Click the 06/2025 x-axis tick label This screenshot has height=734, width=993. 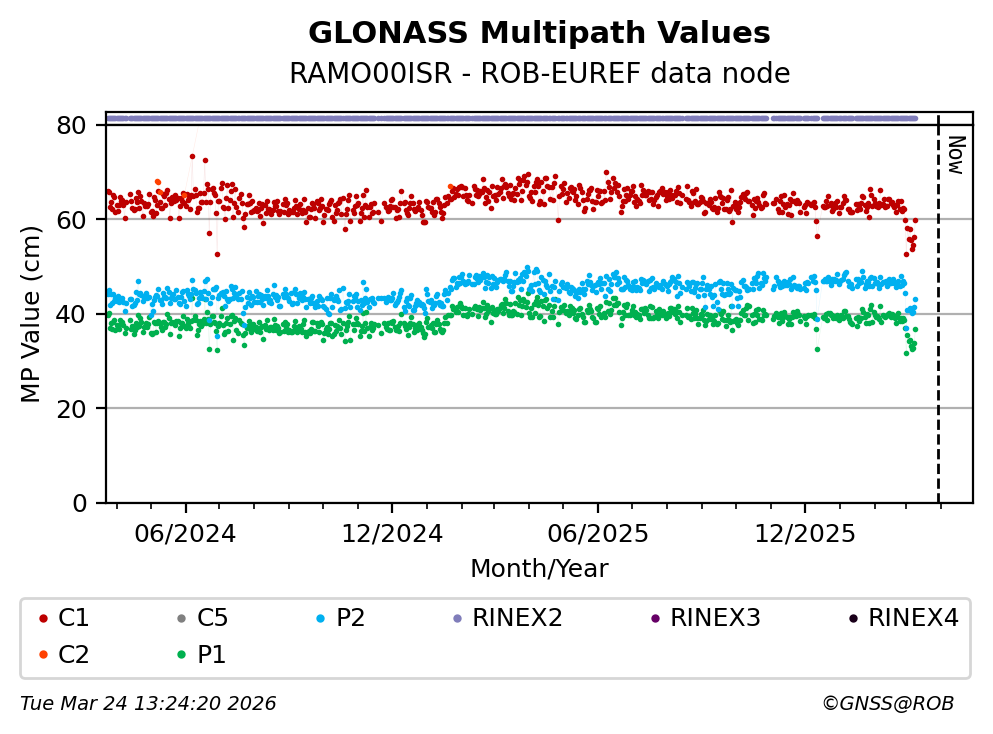598,534
